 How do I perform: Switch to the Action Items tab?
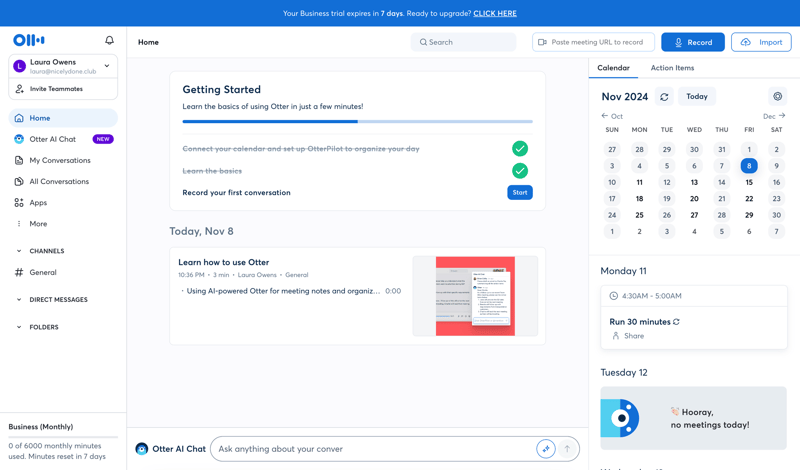[x=672, y=68]
